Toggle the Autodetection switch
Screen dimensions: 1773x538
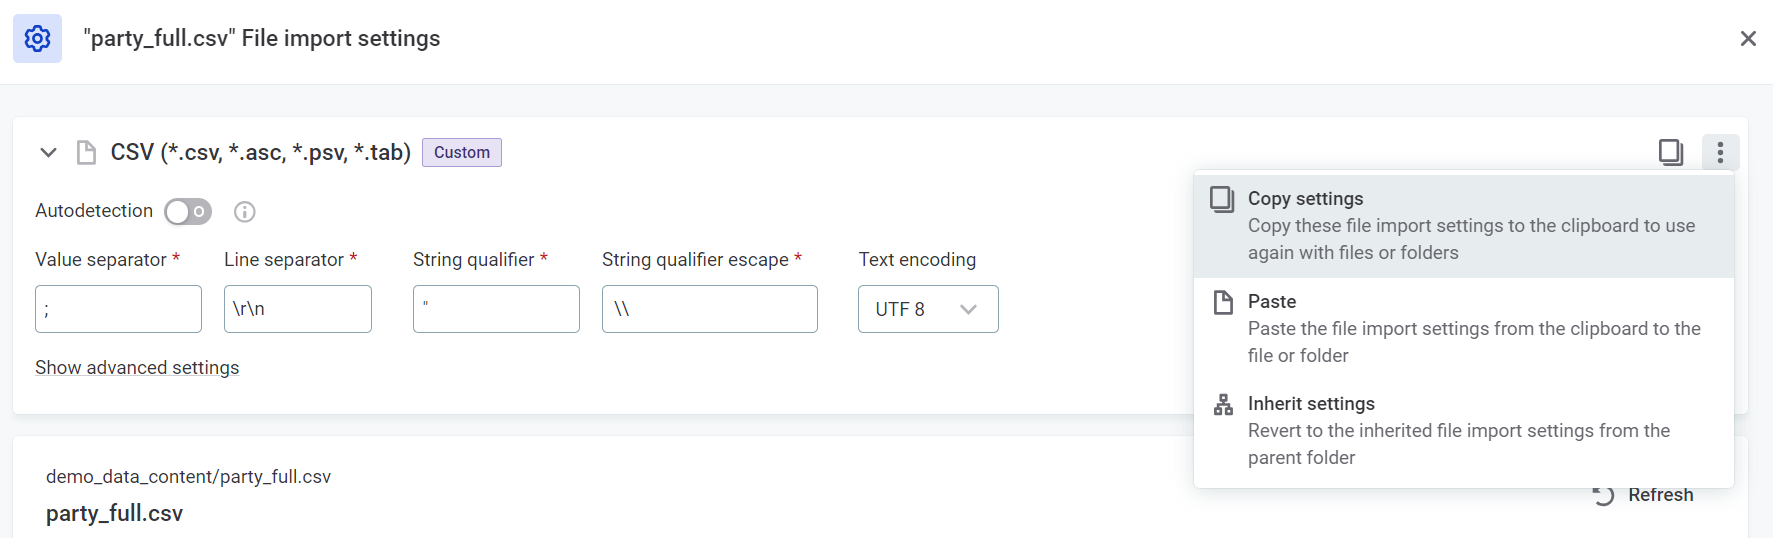click(188, 212)
